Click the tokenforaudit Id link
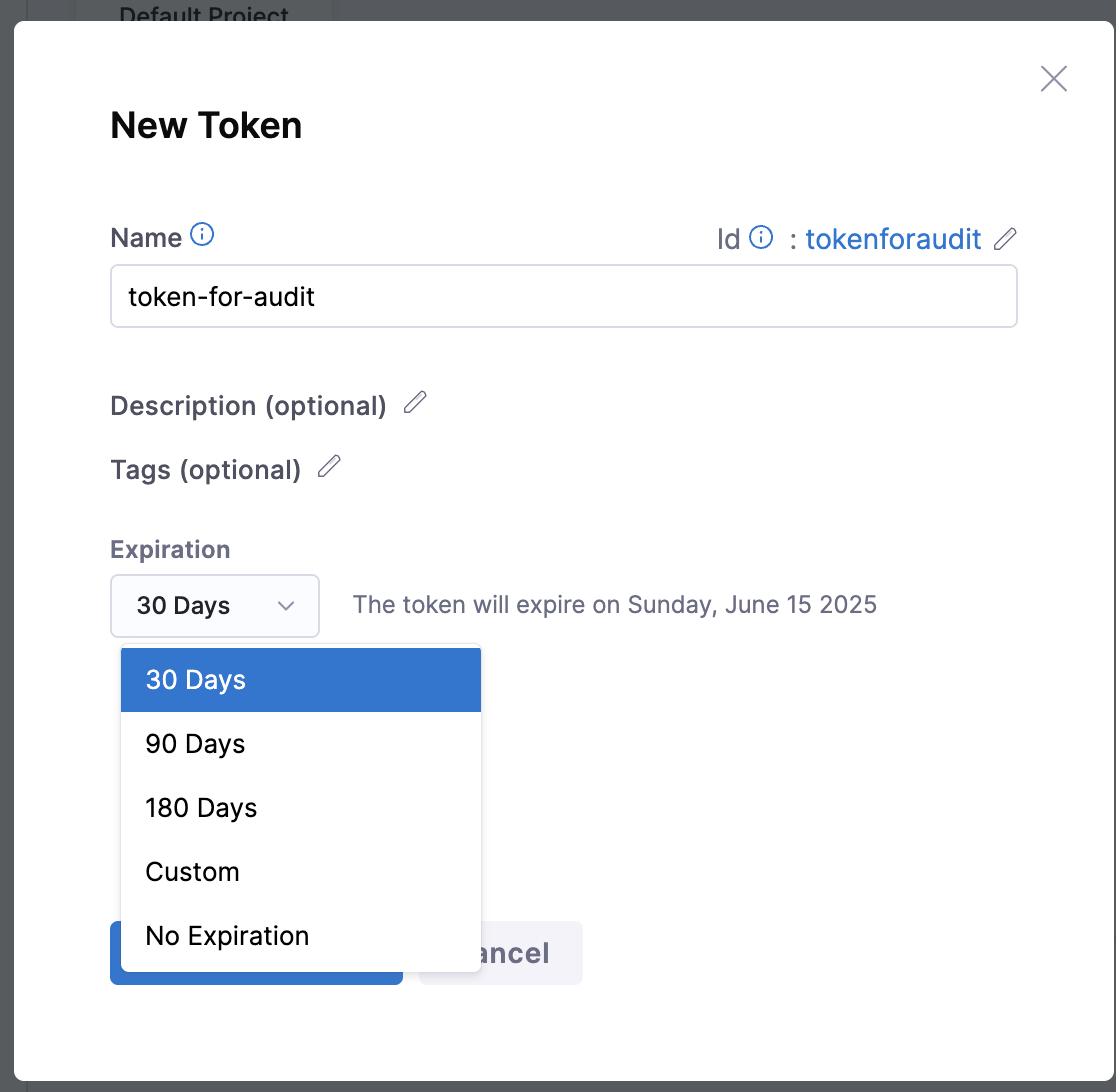 coord(893,239)
